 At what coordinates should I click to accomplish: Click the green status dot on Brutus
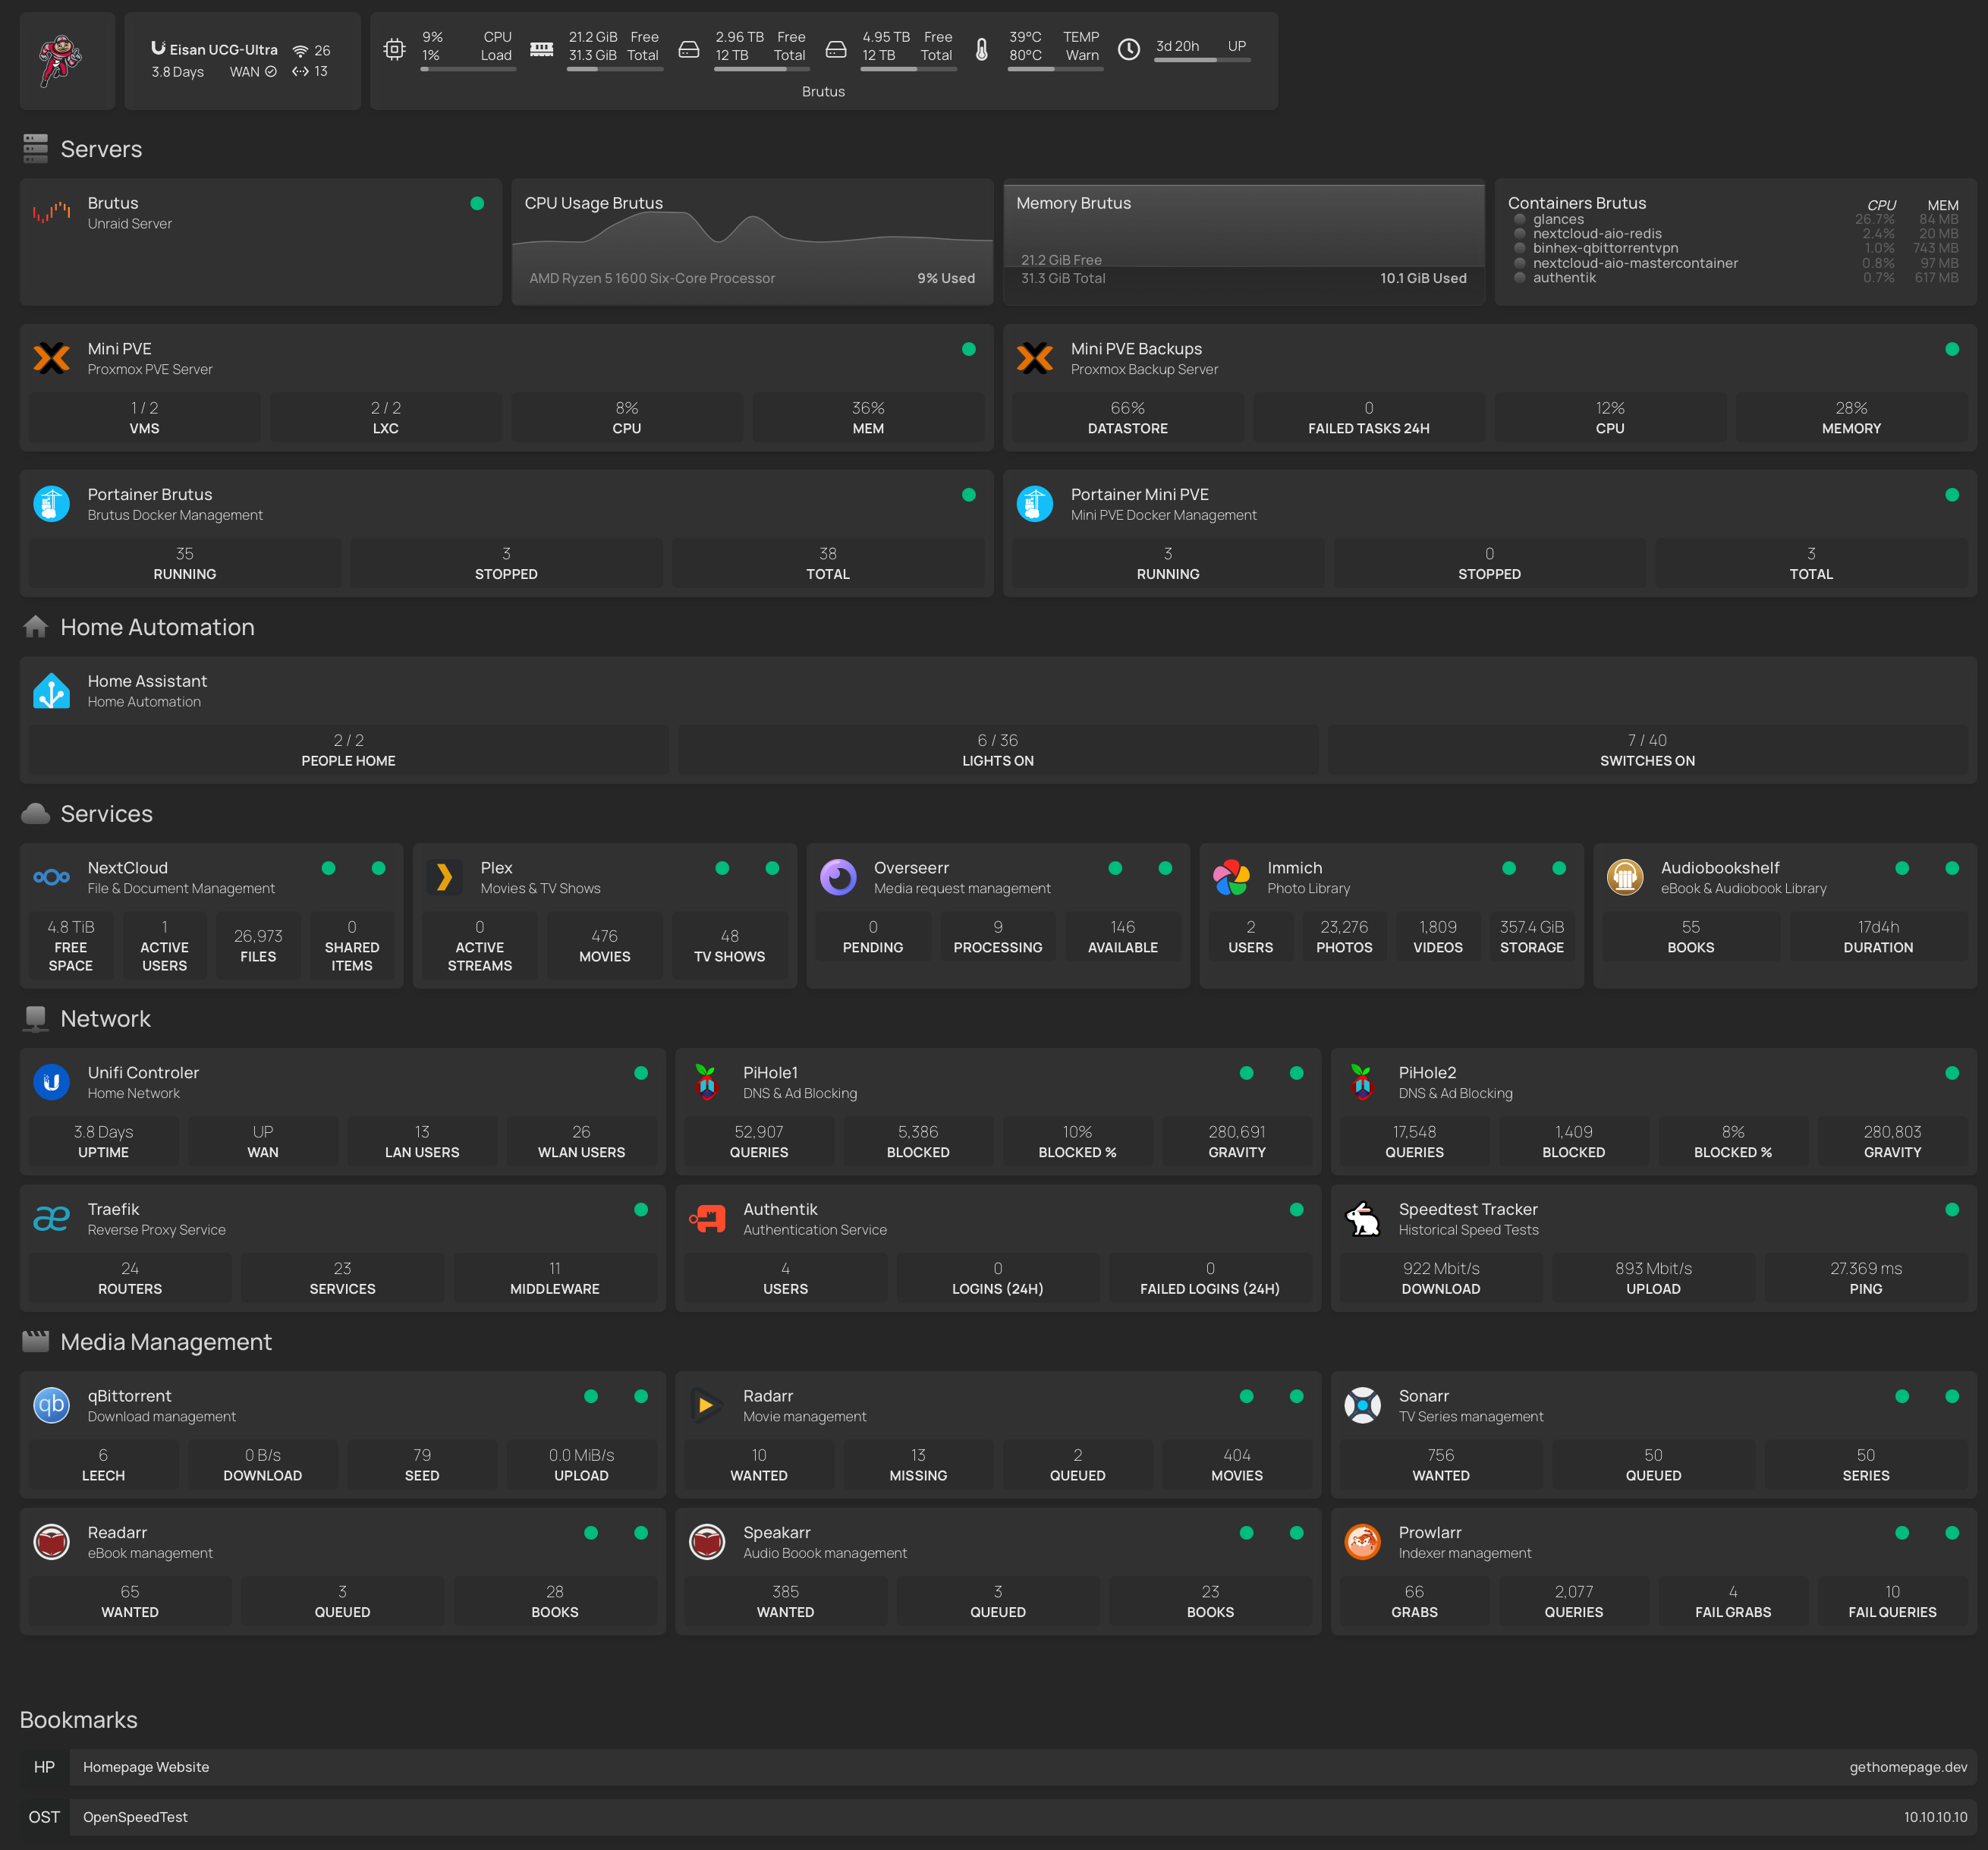(476, 203)
